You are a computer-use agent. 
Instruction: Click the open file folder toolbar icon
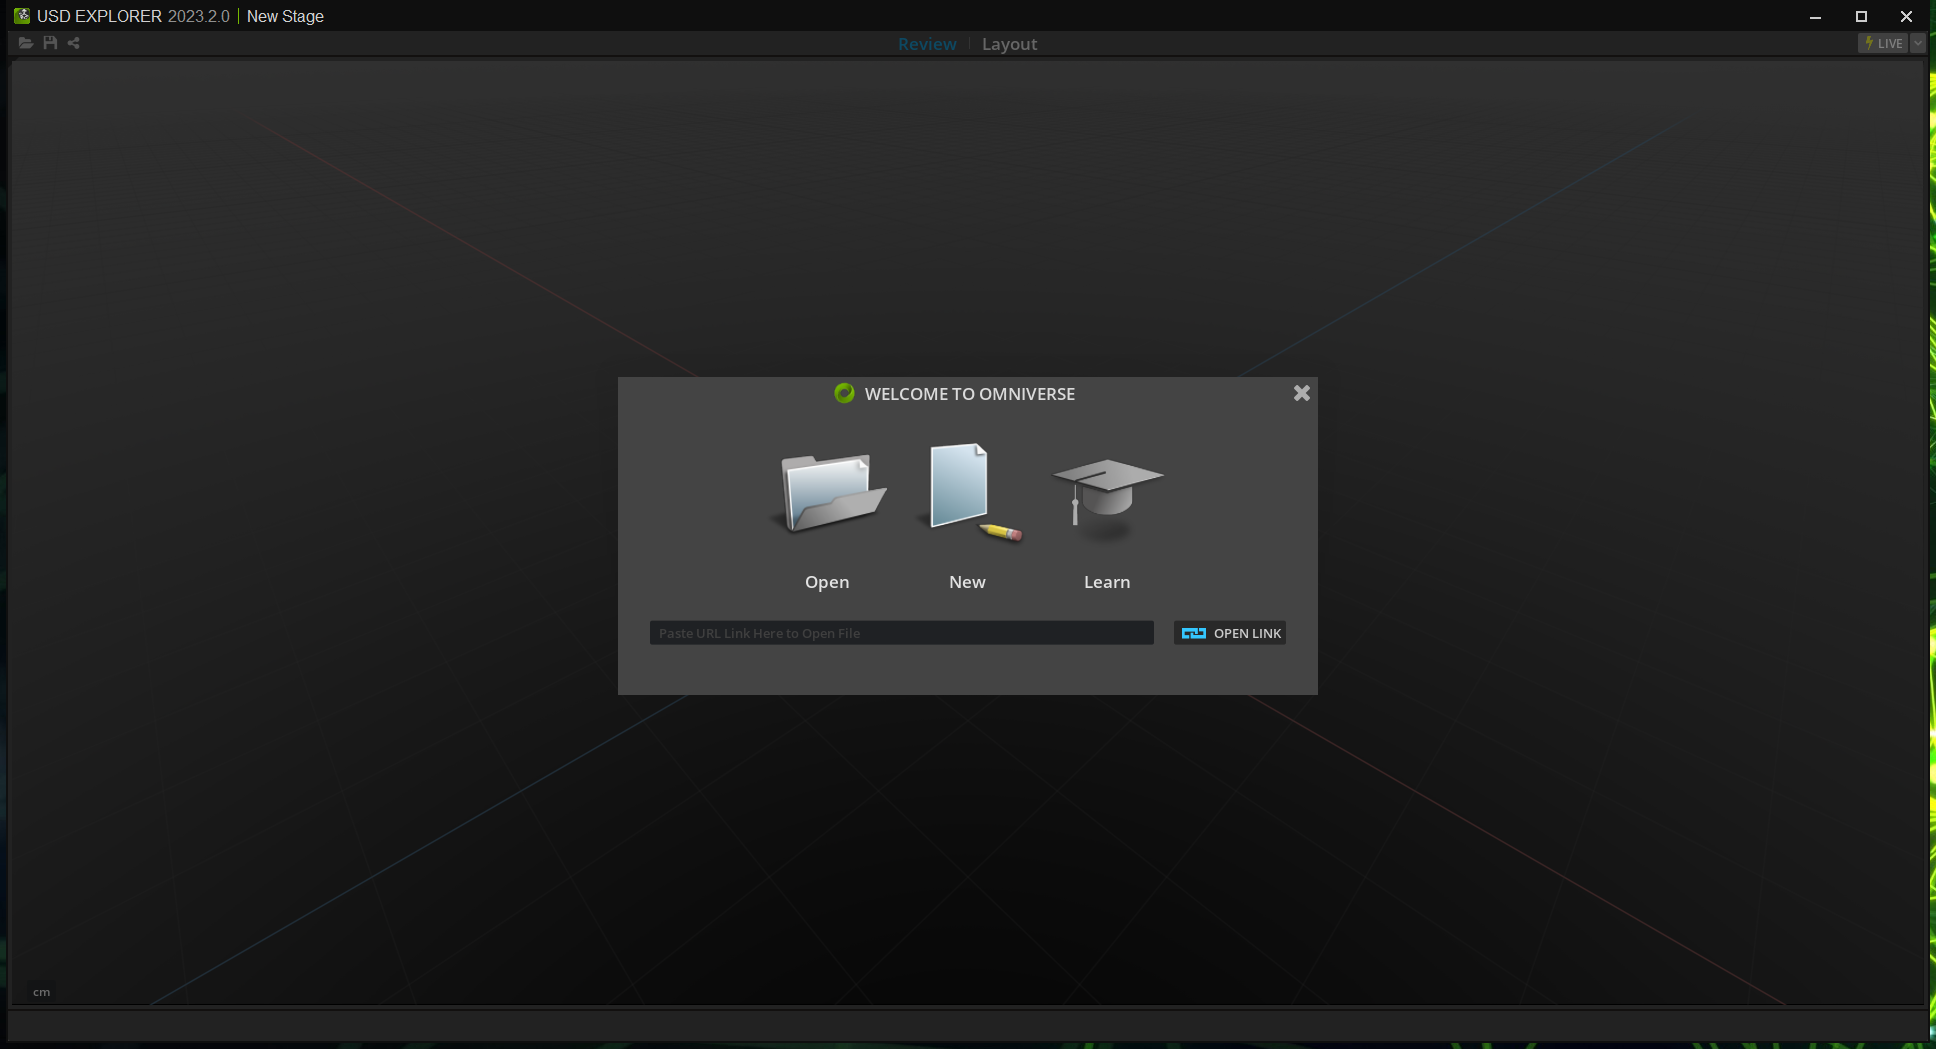[x=26, y=43]
